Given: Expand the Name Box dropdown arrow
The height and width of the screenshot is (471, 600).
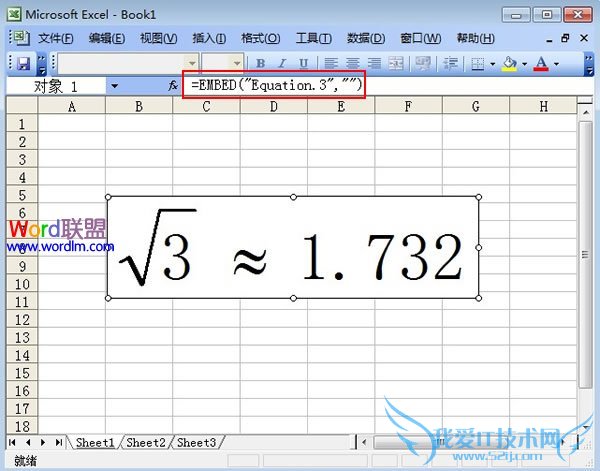Looking at the screenshot, I should point(114,87).
